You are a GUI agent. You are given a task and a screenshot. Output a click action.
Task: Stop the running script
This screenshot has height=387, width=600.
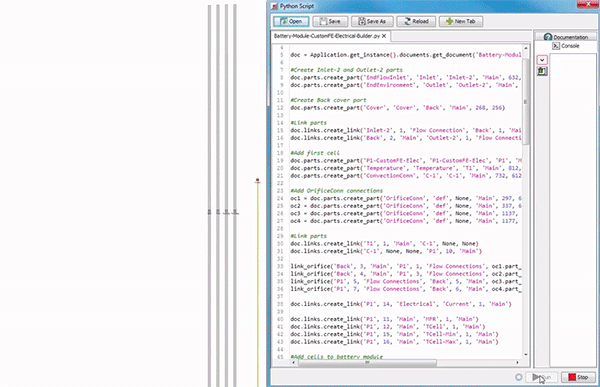[578, 377]
